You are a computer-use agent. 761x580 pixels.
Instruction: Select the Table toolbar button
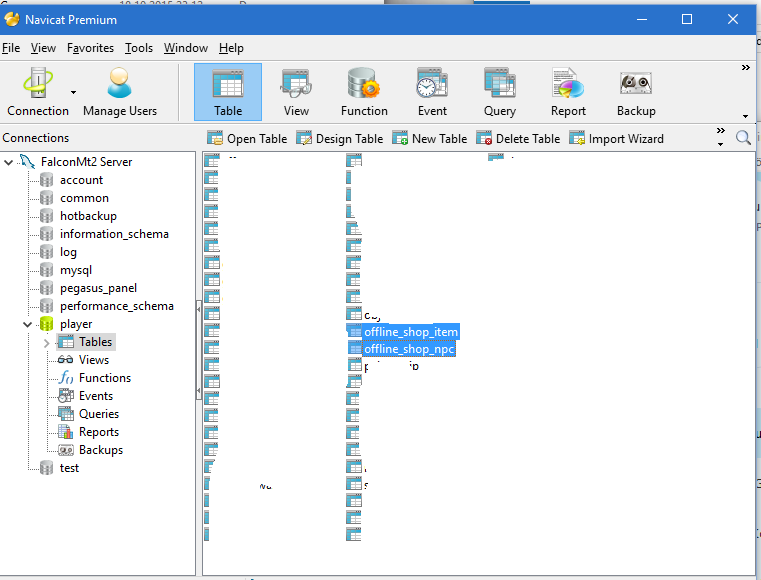228,92
